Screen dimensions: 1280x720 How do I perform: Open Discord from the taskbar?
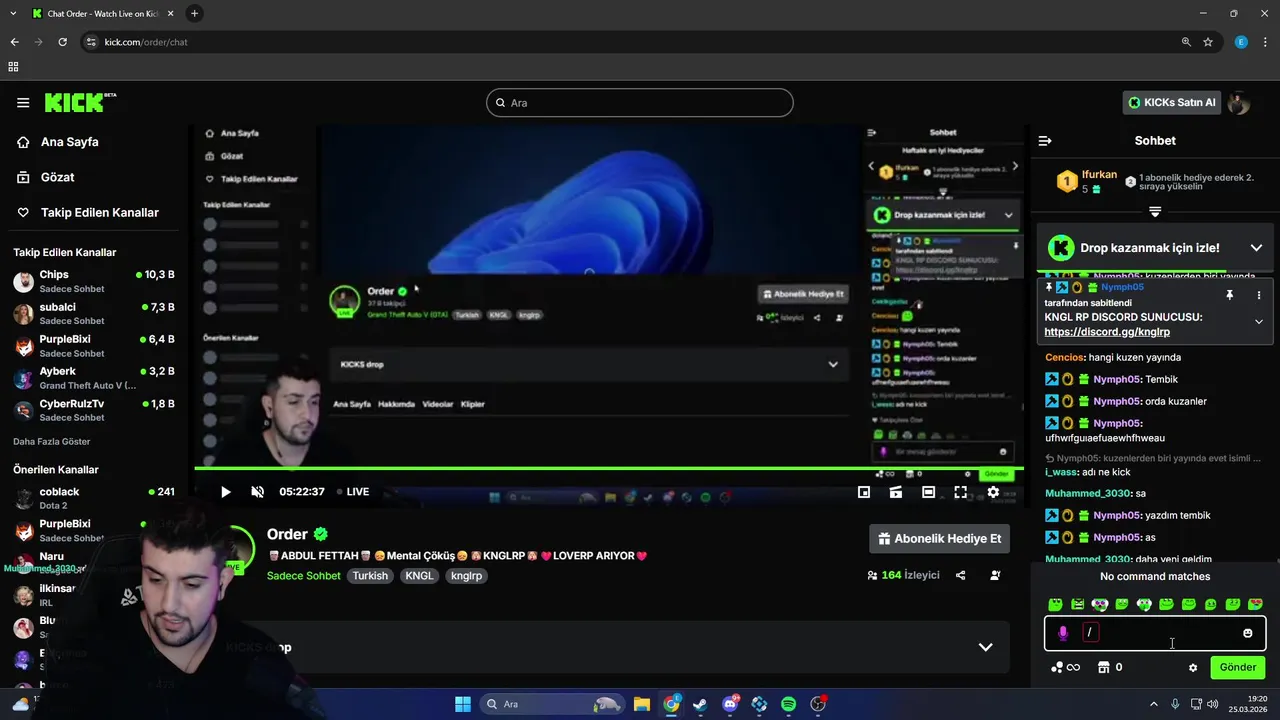[730, 704]
